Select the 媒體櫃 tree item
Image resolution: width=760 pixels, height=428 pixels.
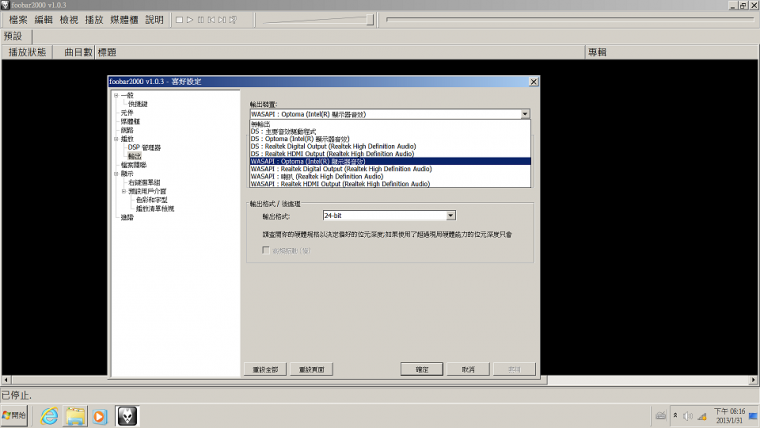130,121
